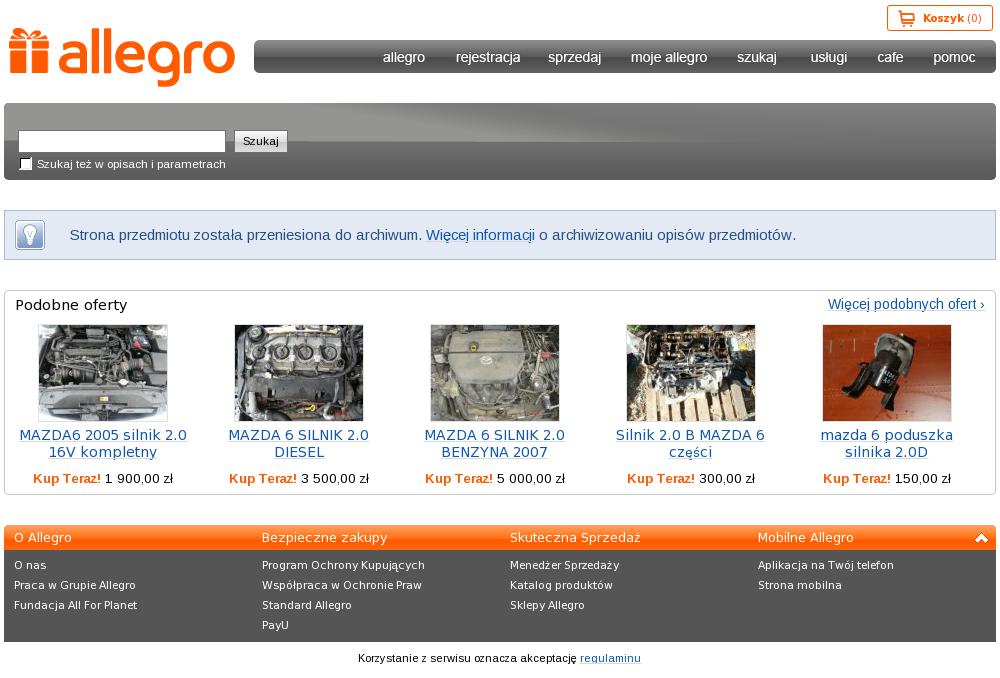Open mazda 6 poduszka silnika photo
This screenshot has width=1000, height=678.
click(x=886, y=372)
